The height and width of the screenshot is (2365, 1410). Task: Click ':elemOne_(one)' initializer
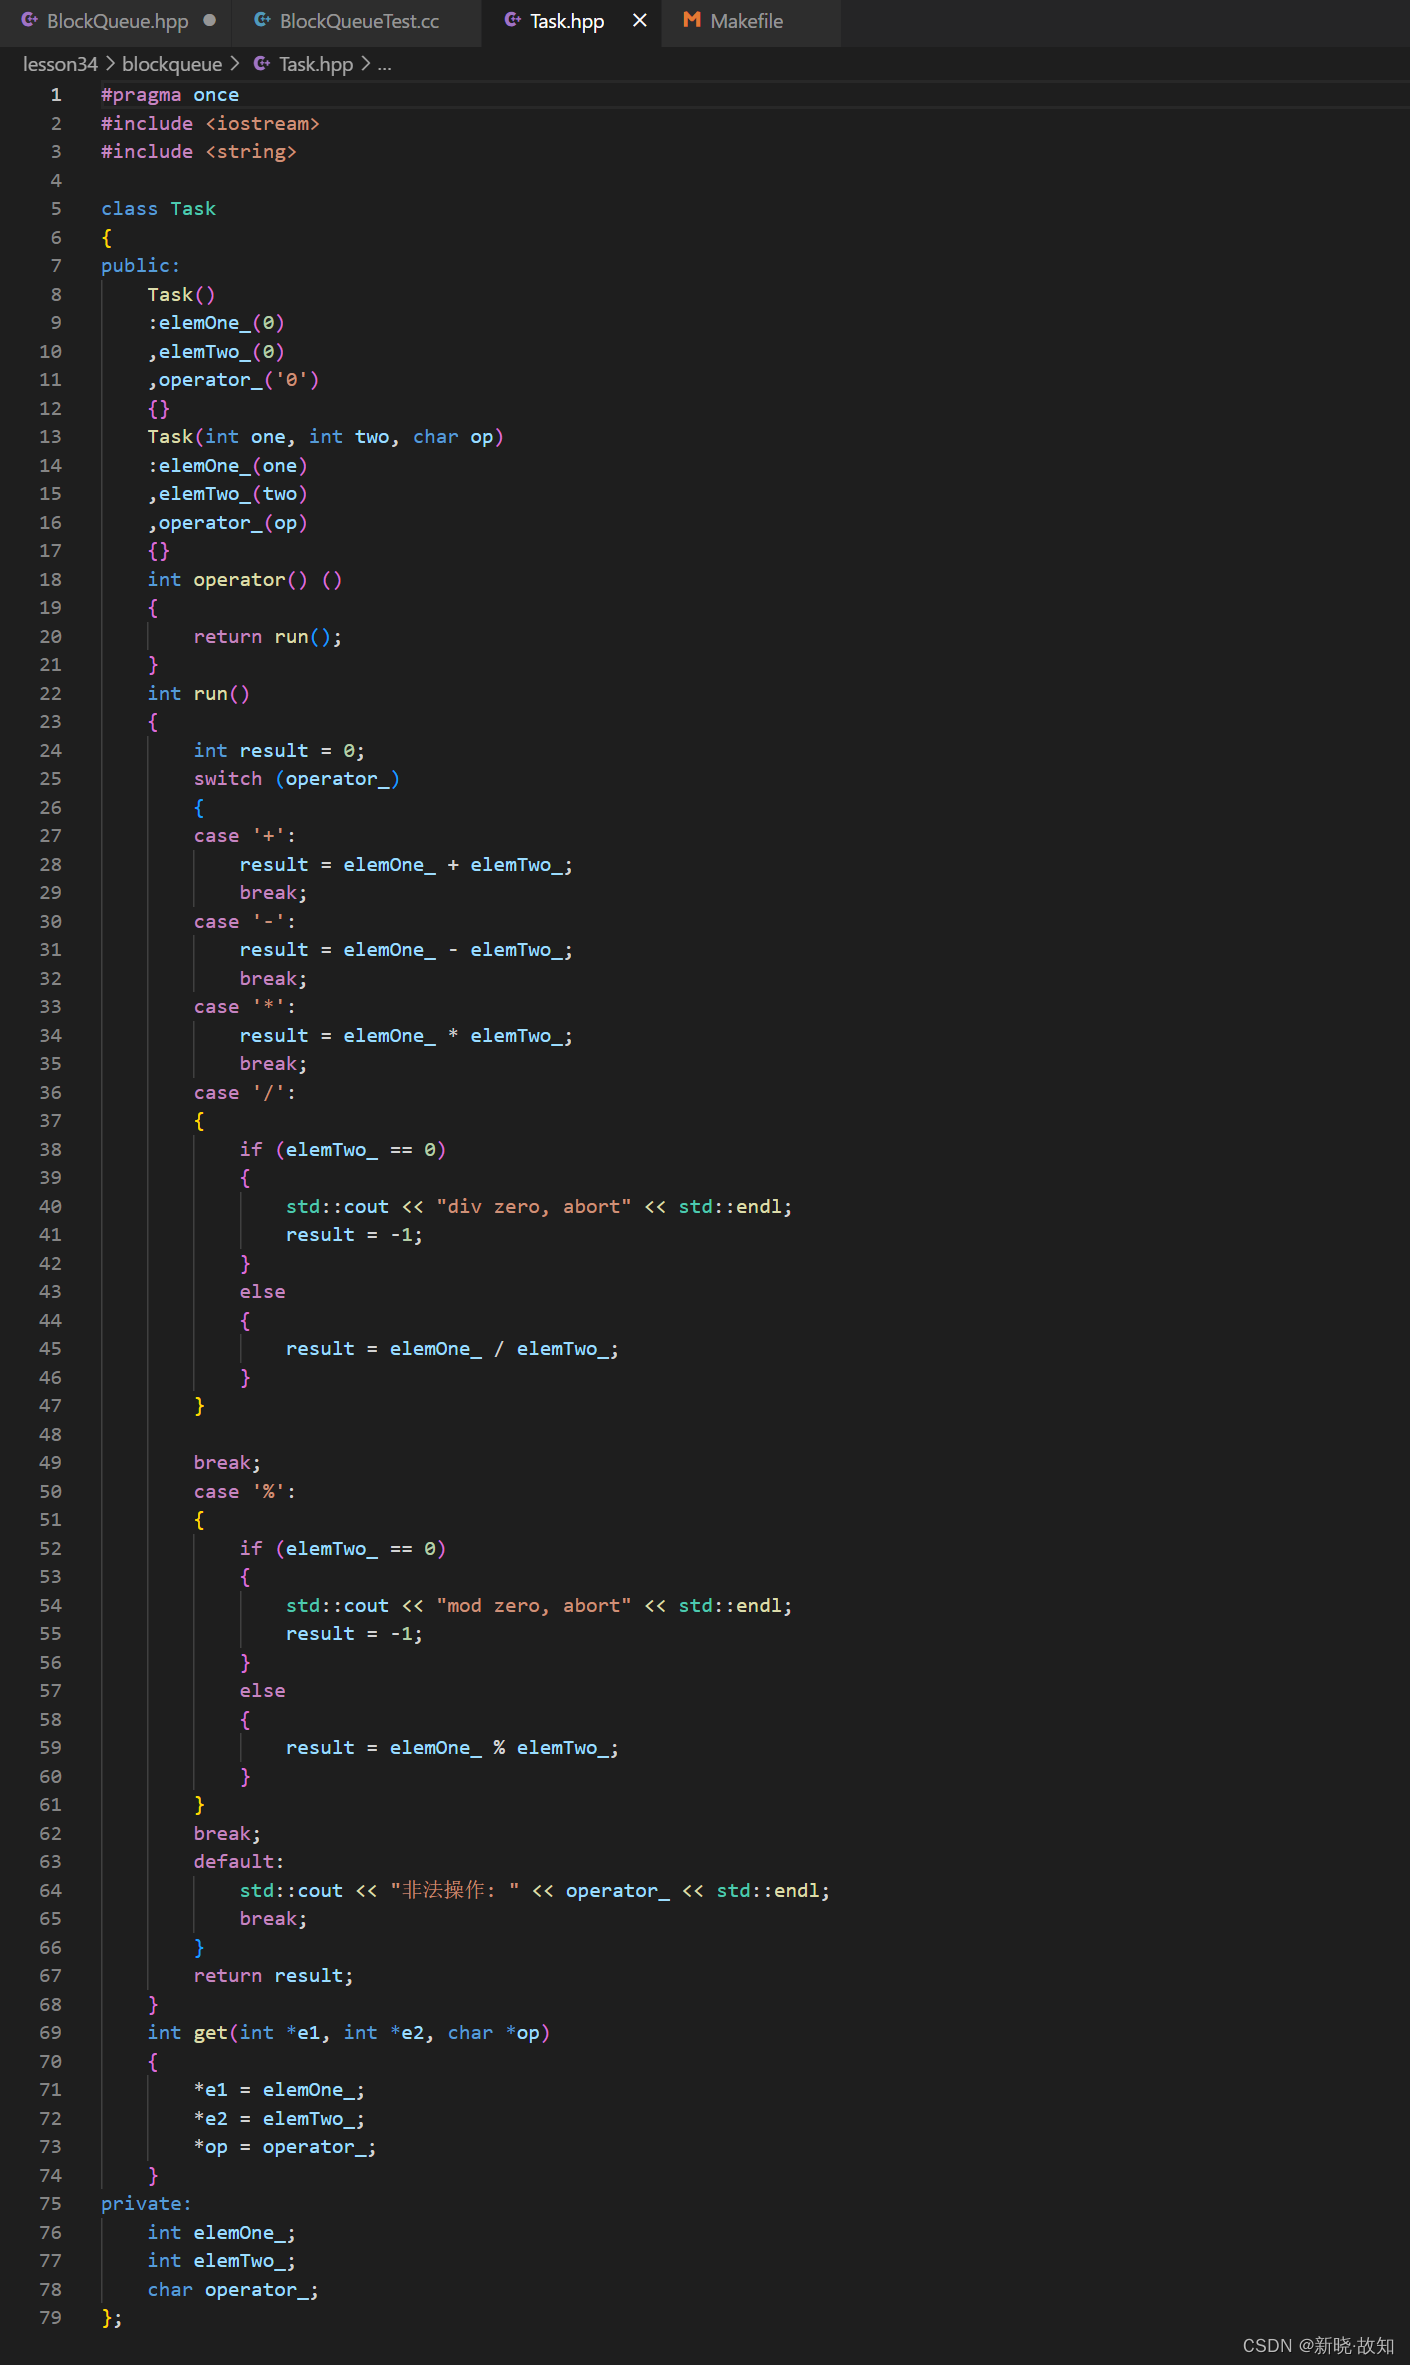click(227, 466)
